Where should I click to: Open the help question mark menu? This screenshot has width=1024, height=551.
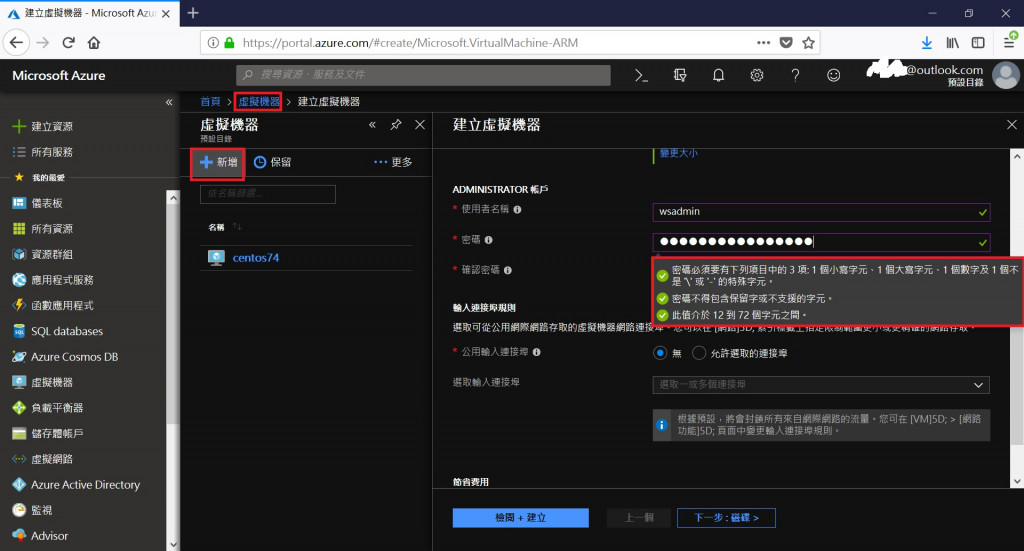tap(795, 76)
